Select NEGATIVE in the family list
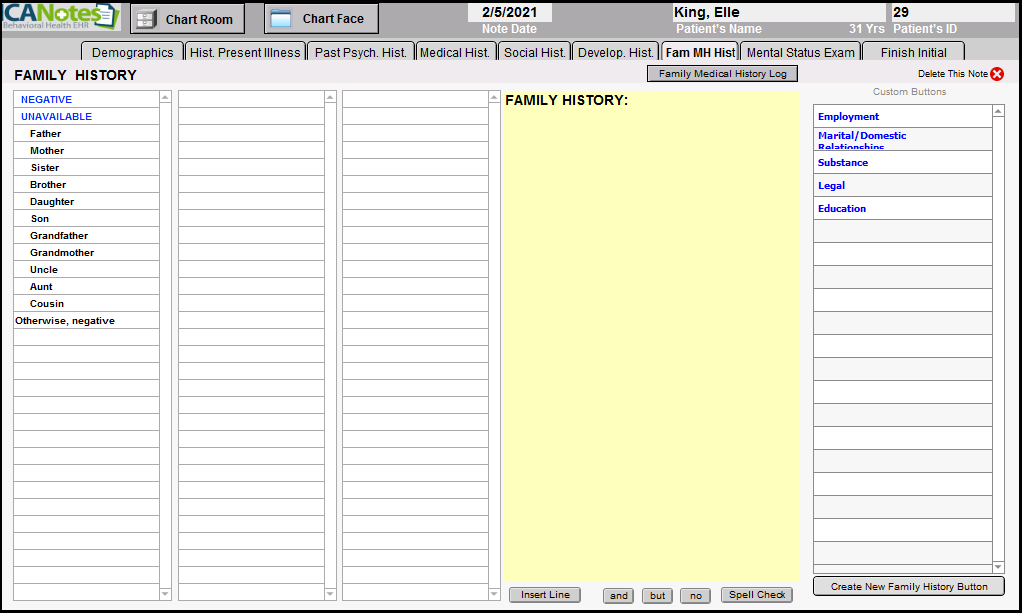This screenshot has width=1022, height=613. [x=86, y=99]
